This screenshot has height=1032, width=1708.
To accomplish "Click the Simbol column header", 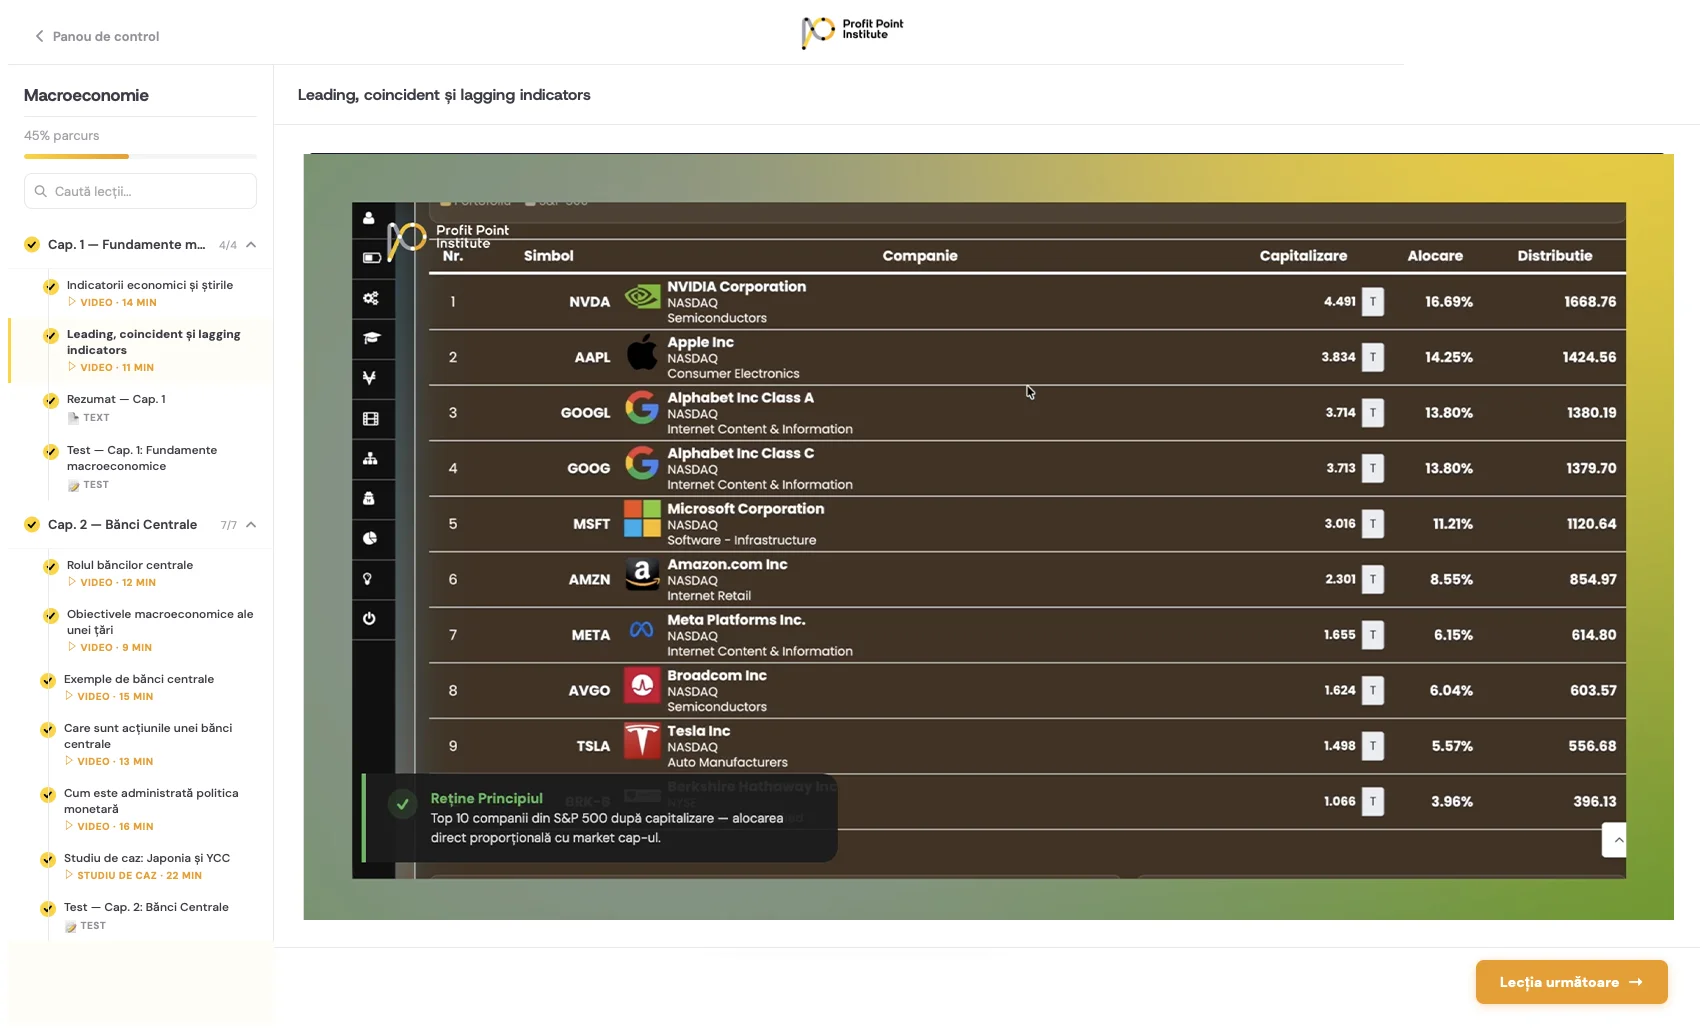I will 548,256.
